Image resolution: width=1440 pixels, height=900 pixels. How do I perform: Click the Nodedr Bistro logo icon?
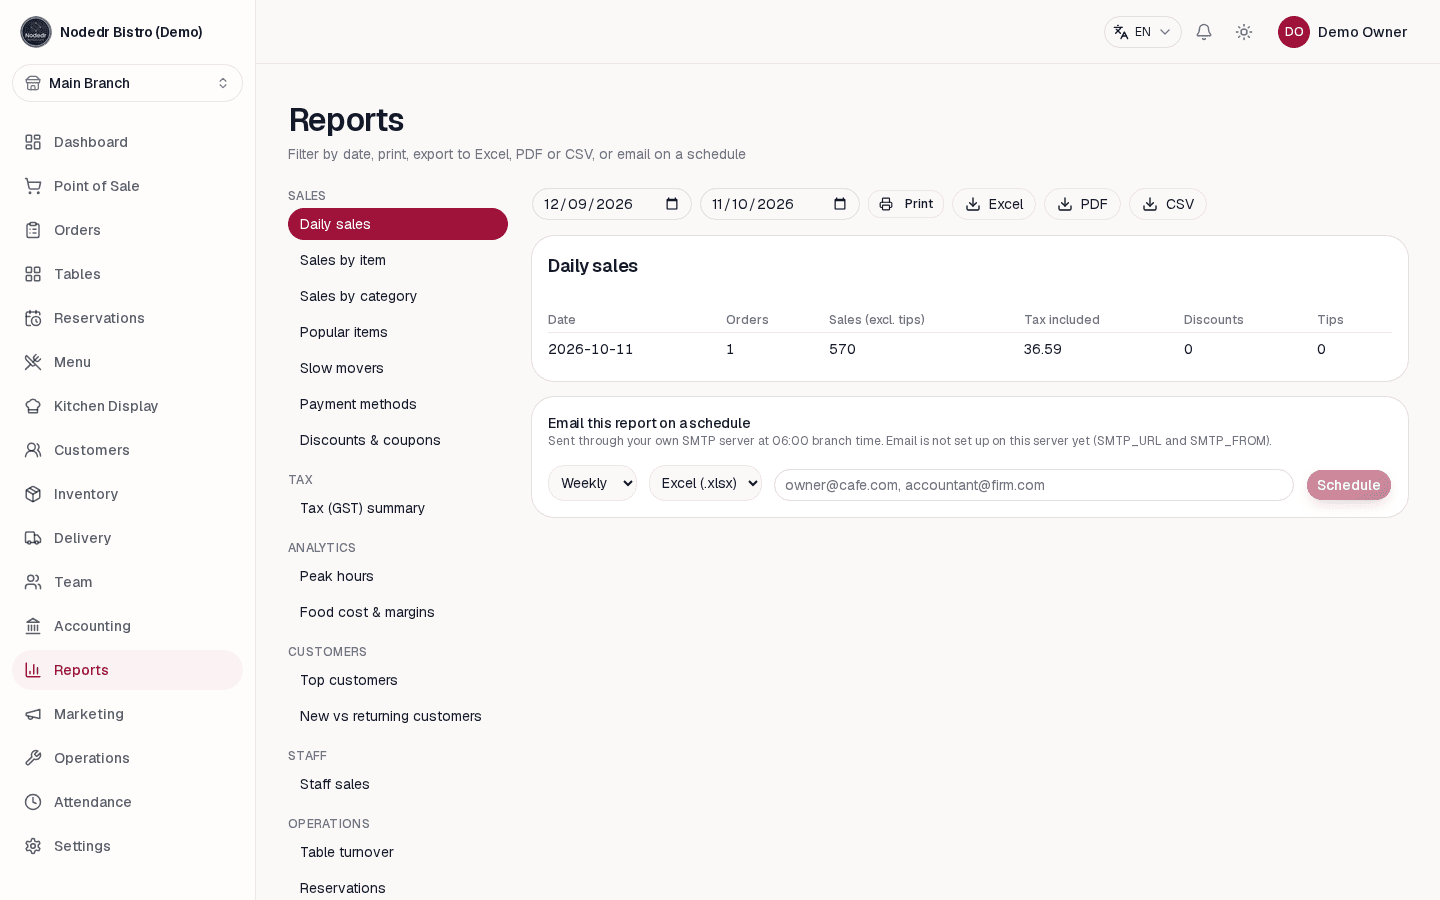pos(36,32)
